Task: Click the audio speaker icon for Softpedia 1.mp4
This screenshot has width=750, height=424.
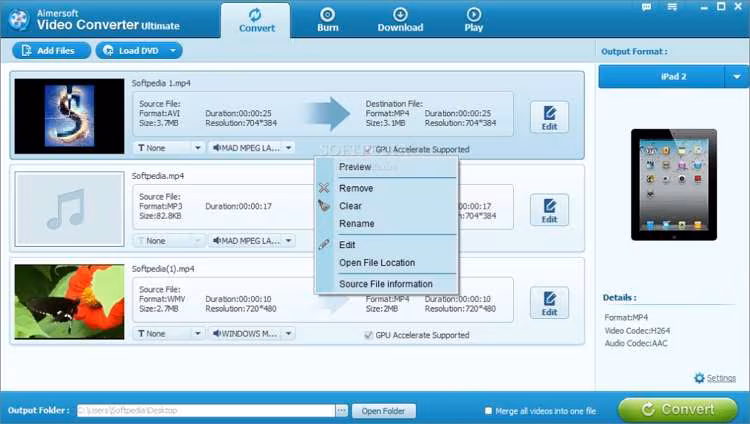Action: (217, 148)
